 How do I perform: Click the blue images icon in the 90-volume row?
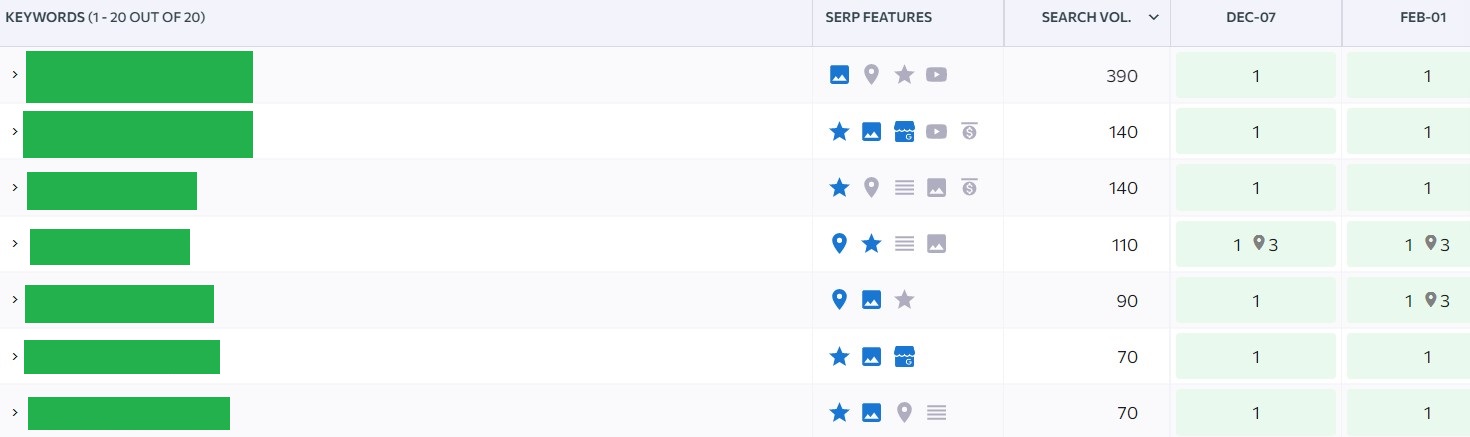tap(871, 300)
